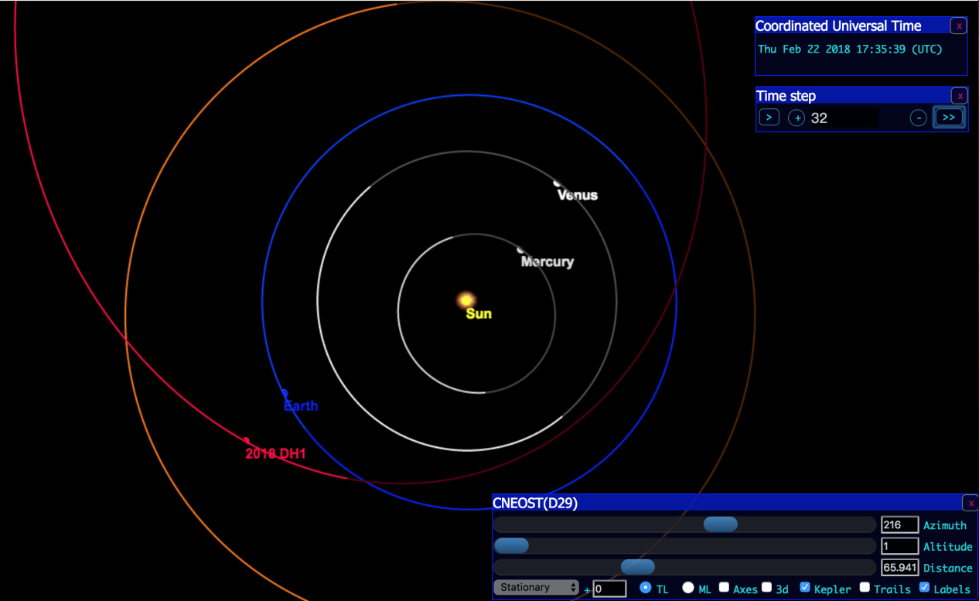
Task: Click the 'Altitude' label
Action: [948, 547]
